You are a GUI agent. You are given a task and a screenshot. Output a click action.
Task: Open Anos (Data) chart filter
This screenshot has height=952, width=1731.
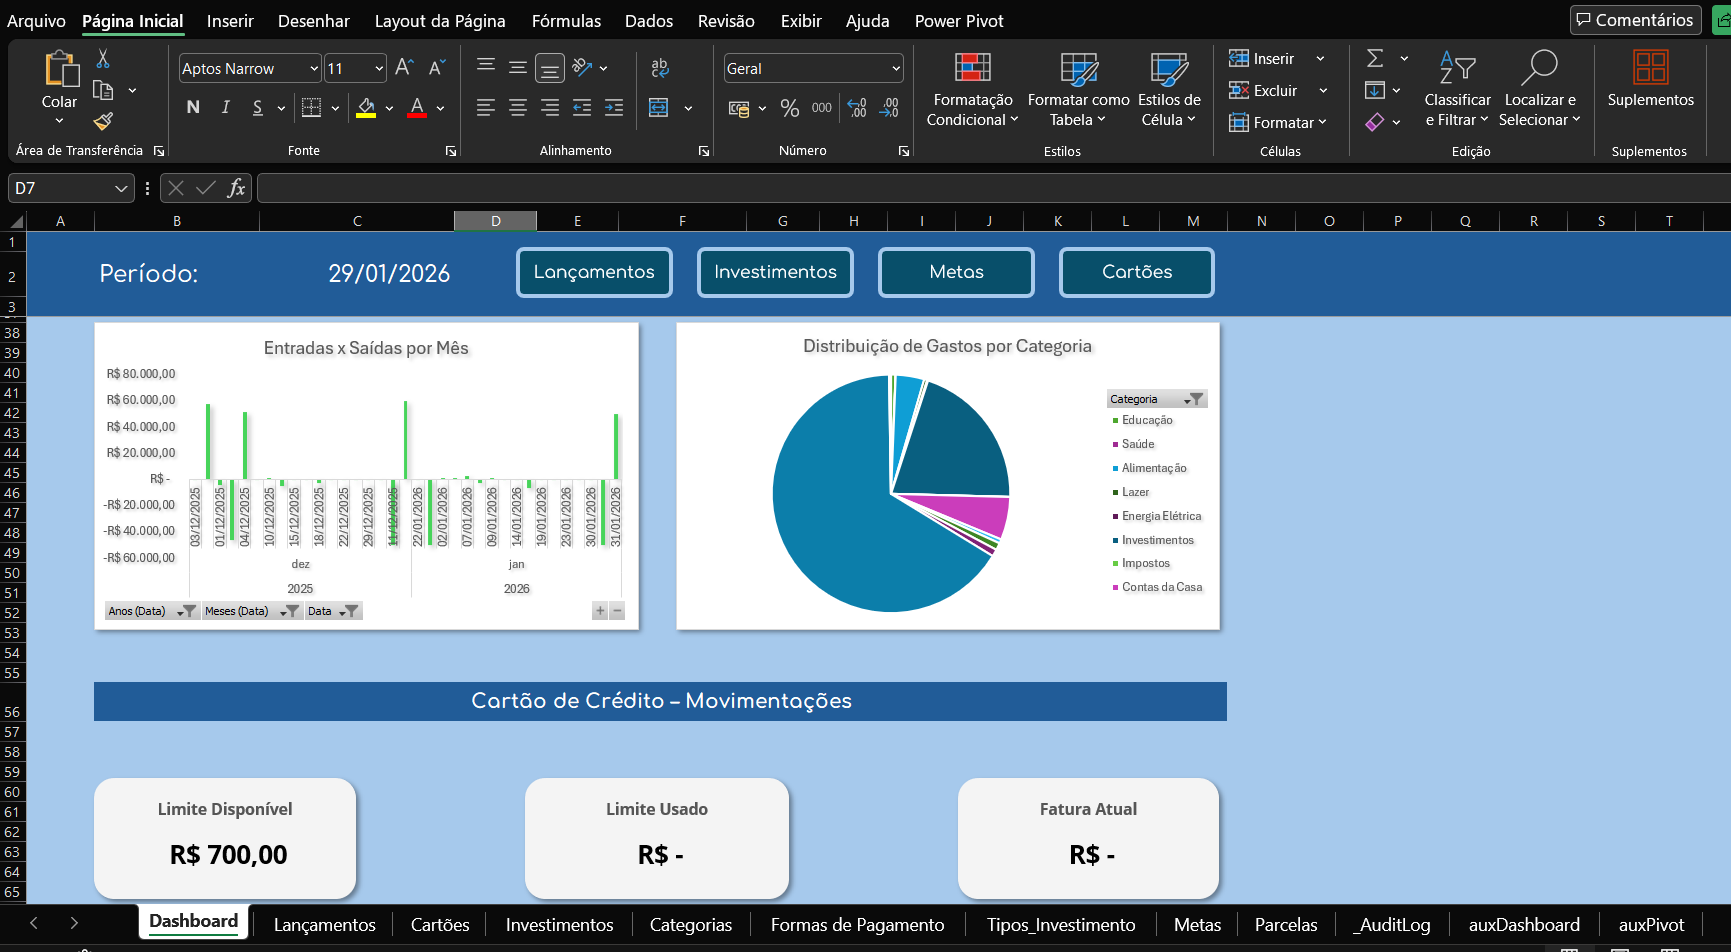pos(186,611)
